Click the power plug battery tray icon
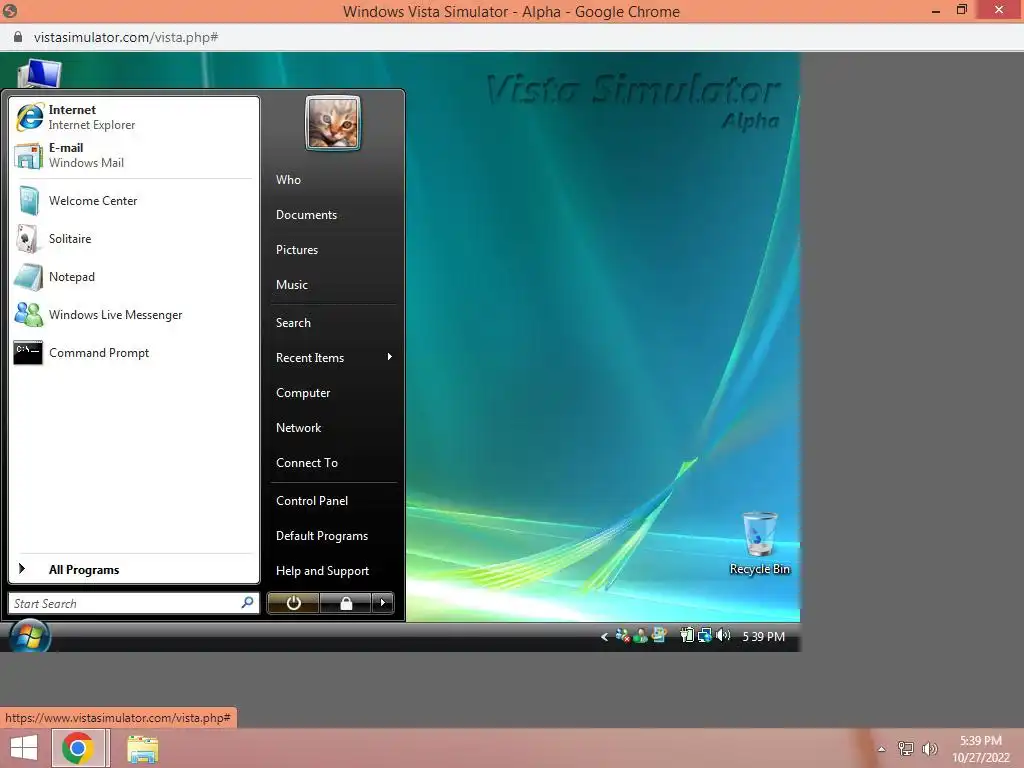This screenshot has height=768, width=1024. pos(686,635)
